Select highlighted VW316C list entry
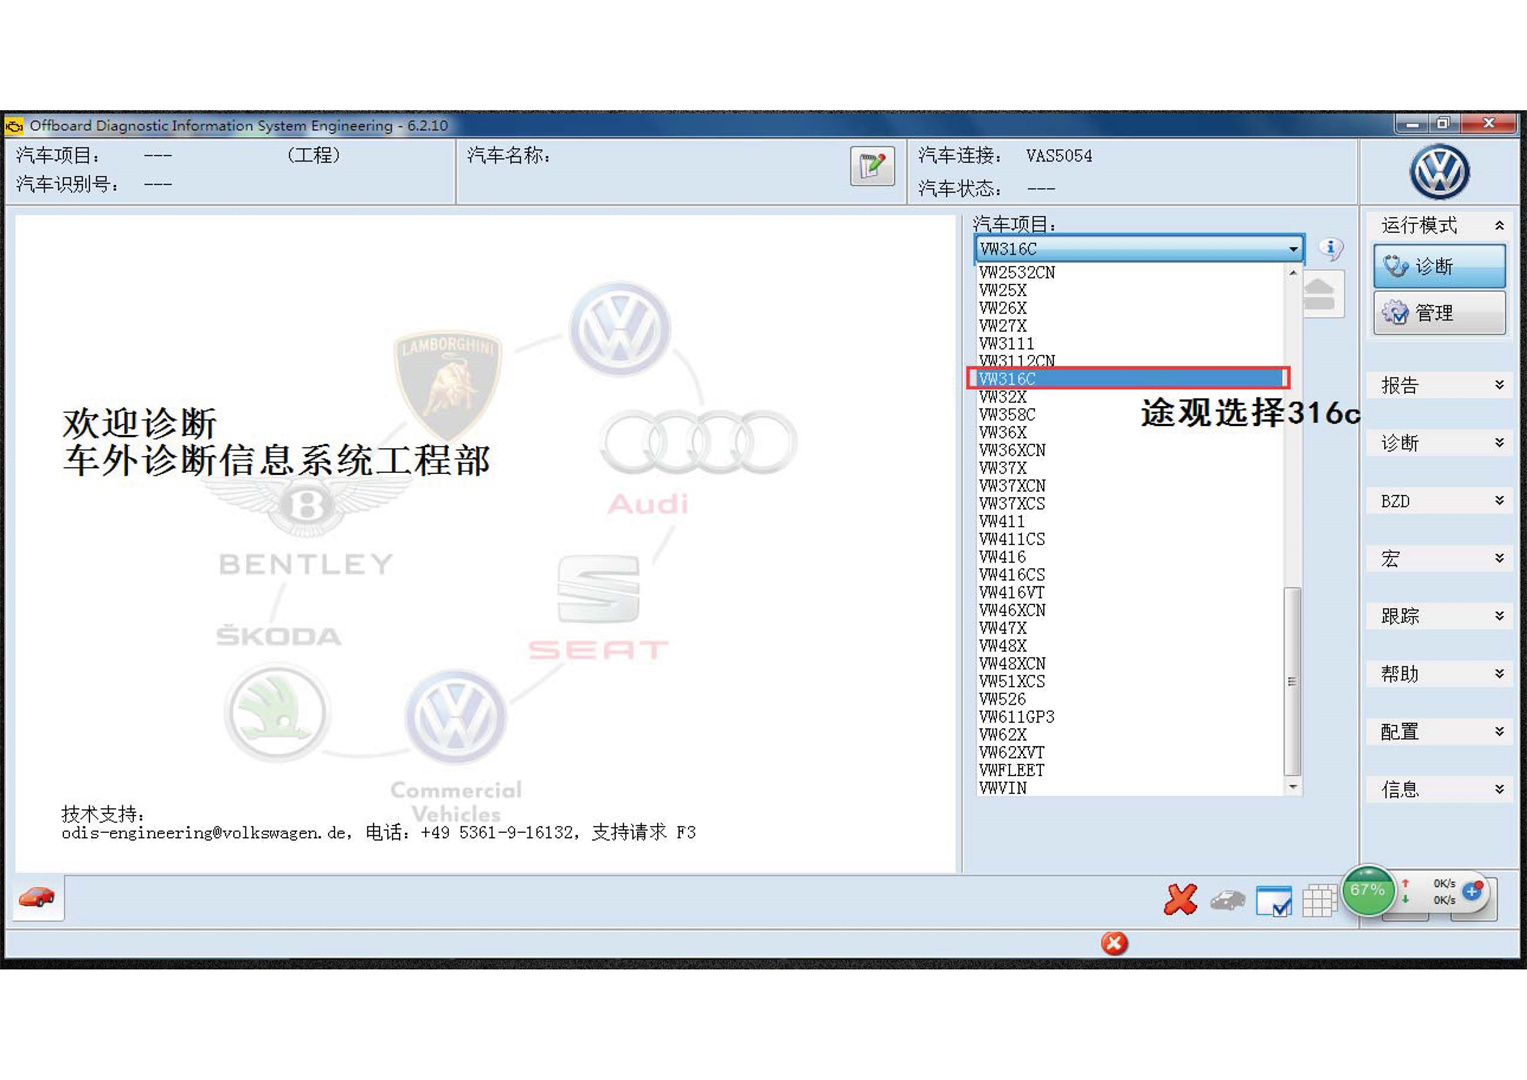1527x1080 pixels. pyautogui.click(x=1130, y=379)
